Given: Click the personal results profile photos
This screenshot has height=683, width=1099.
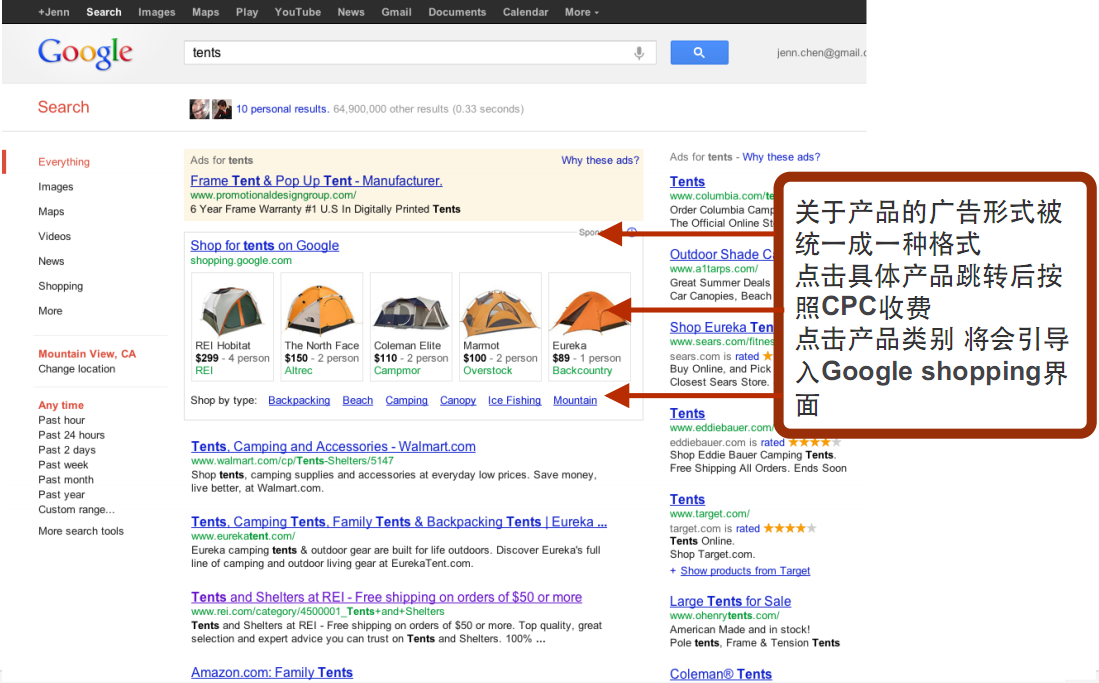Looking at the screenshot, I should (210, 109).
